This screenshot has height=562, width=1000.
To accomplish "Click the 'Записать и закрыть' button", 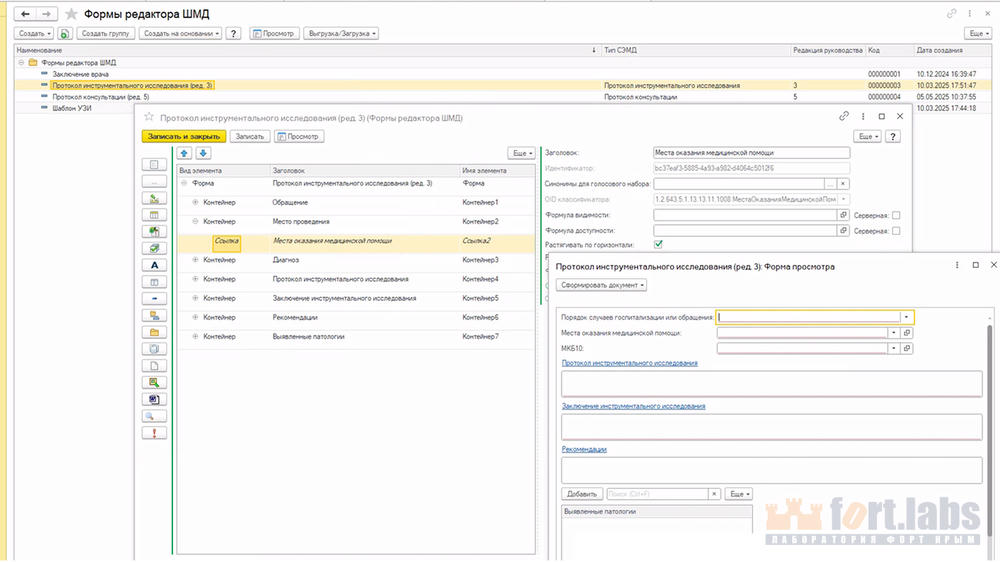I will point(184,136).
